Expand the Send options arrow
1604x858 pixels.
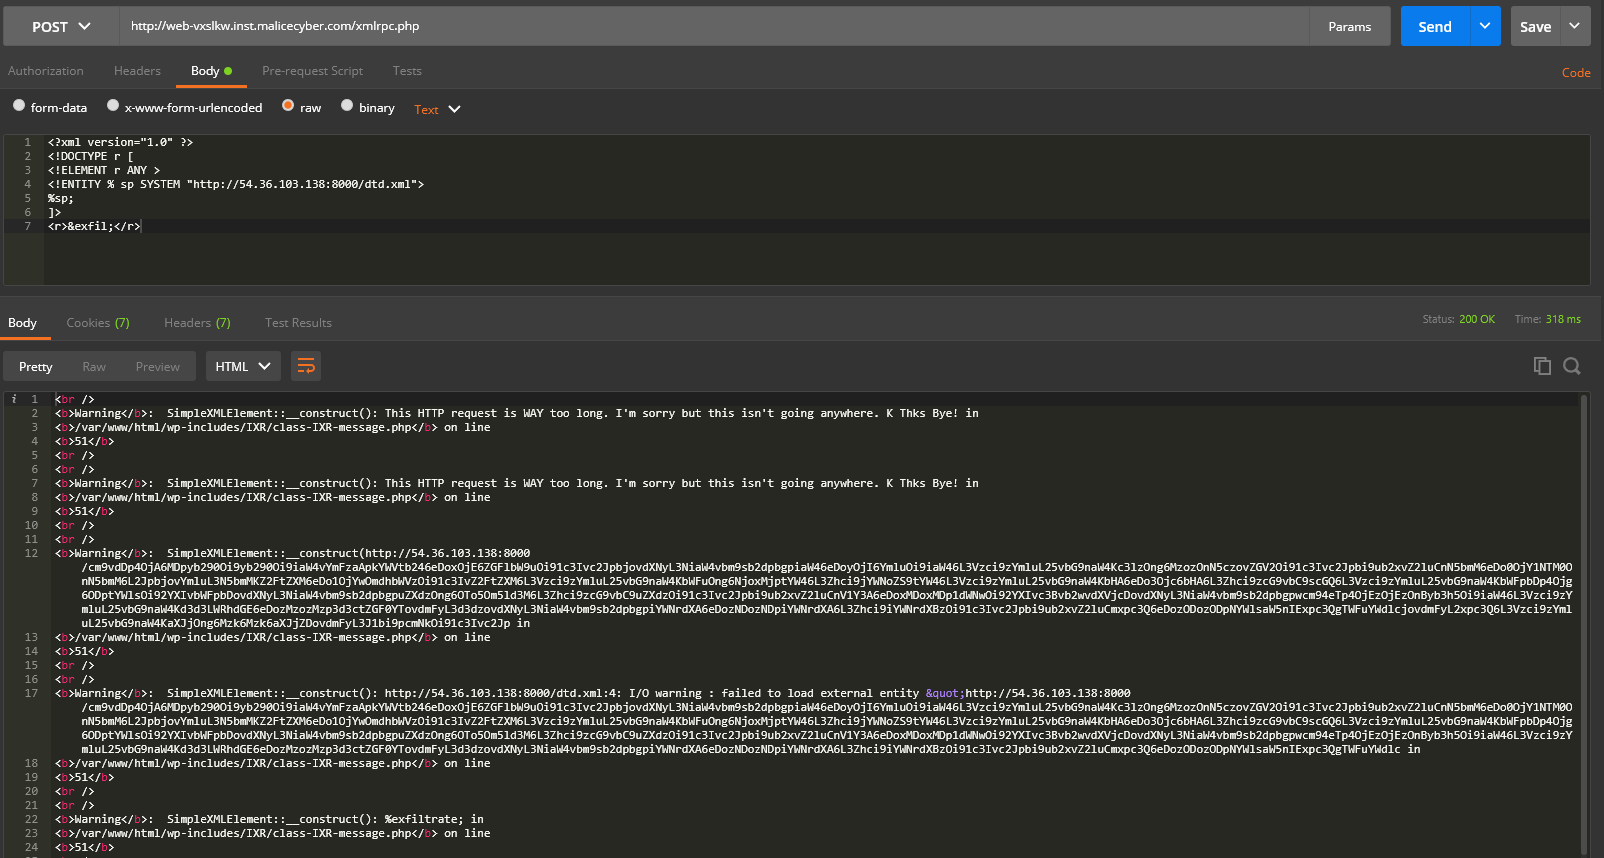click(1485, 27)
